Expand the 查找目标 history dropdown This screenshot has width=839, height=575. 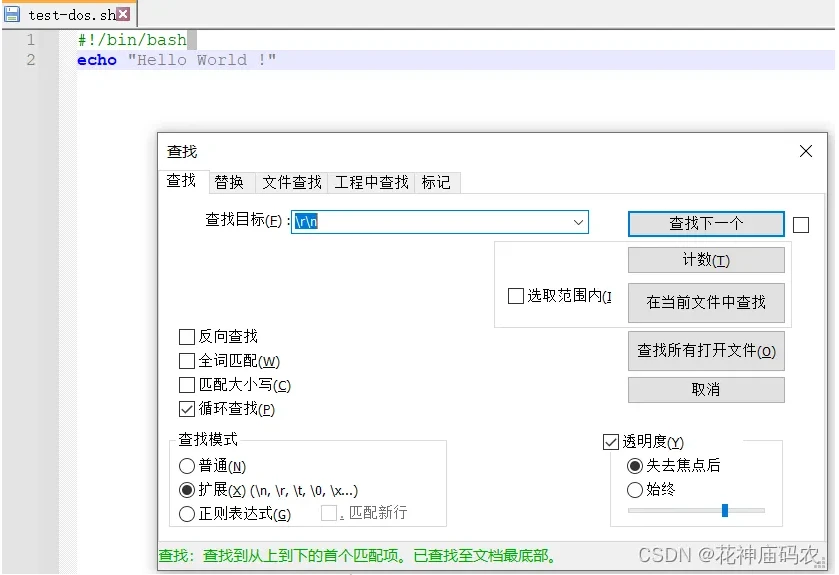pos(578,222)
